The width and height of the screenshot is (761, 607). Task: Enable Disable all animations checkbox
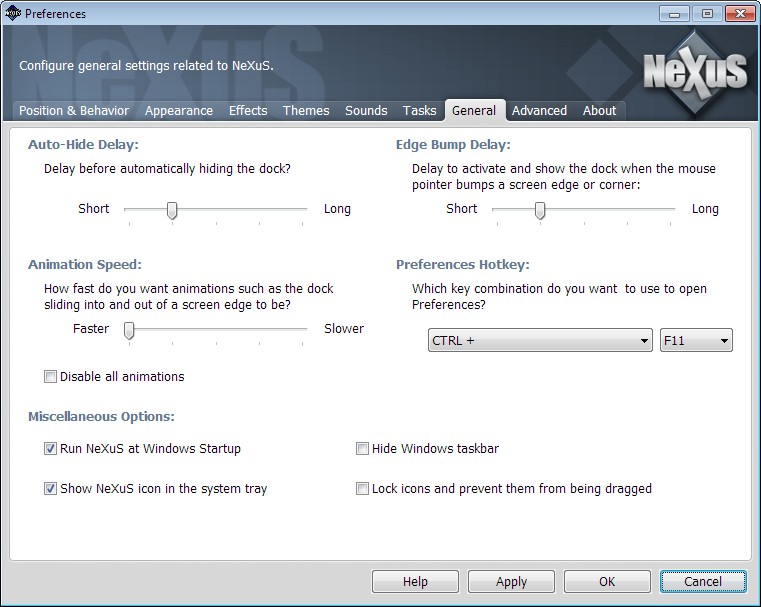click(x=51, y=377)
